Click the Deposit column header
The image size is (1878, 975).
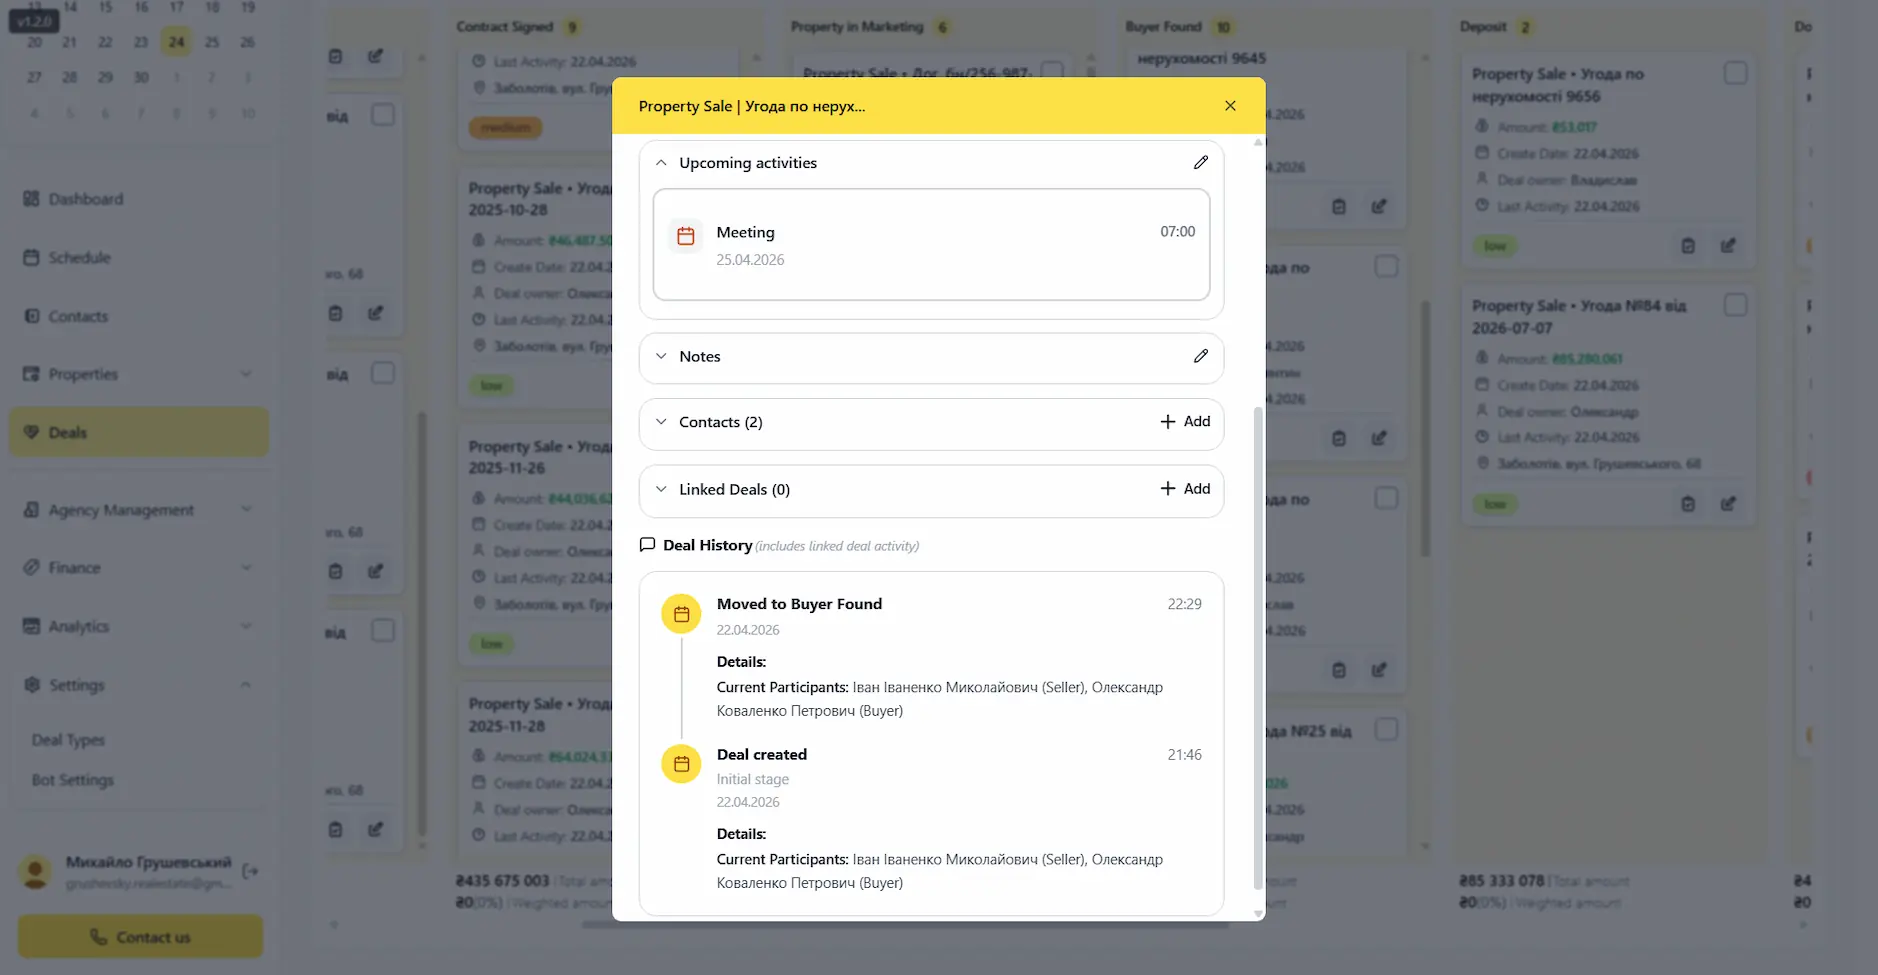(1483, 27)
